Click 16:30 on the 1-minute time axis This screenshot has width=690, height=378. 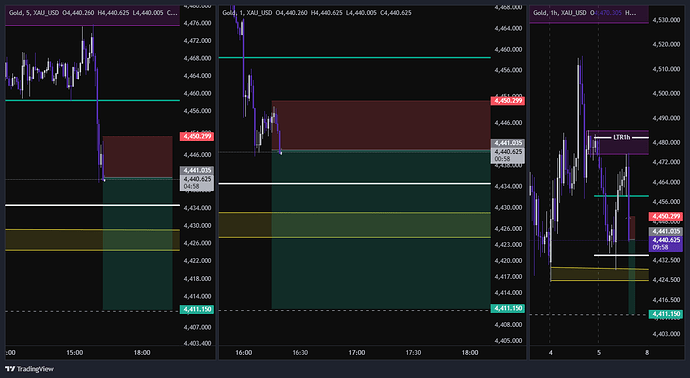click(x=300, y=353)
